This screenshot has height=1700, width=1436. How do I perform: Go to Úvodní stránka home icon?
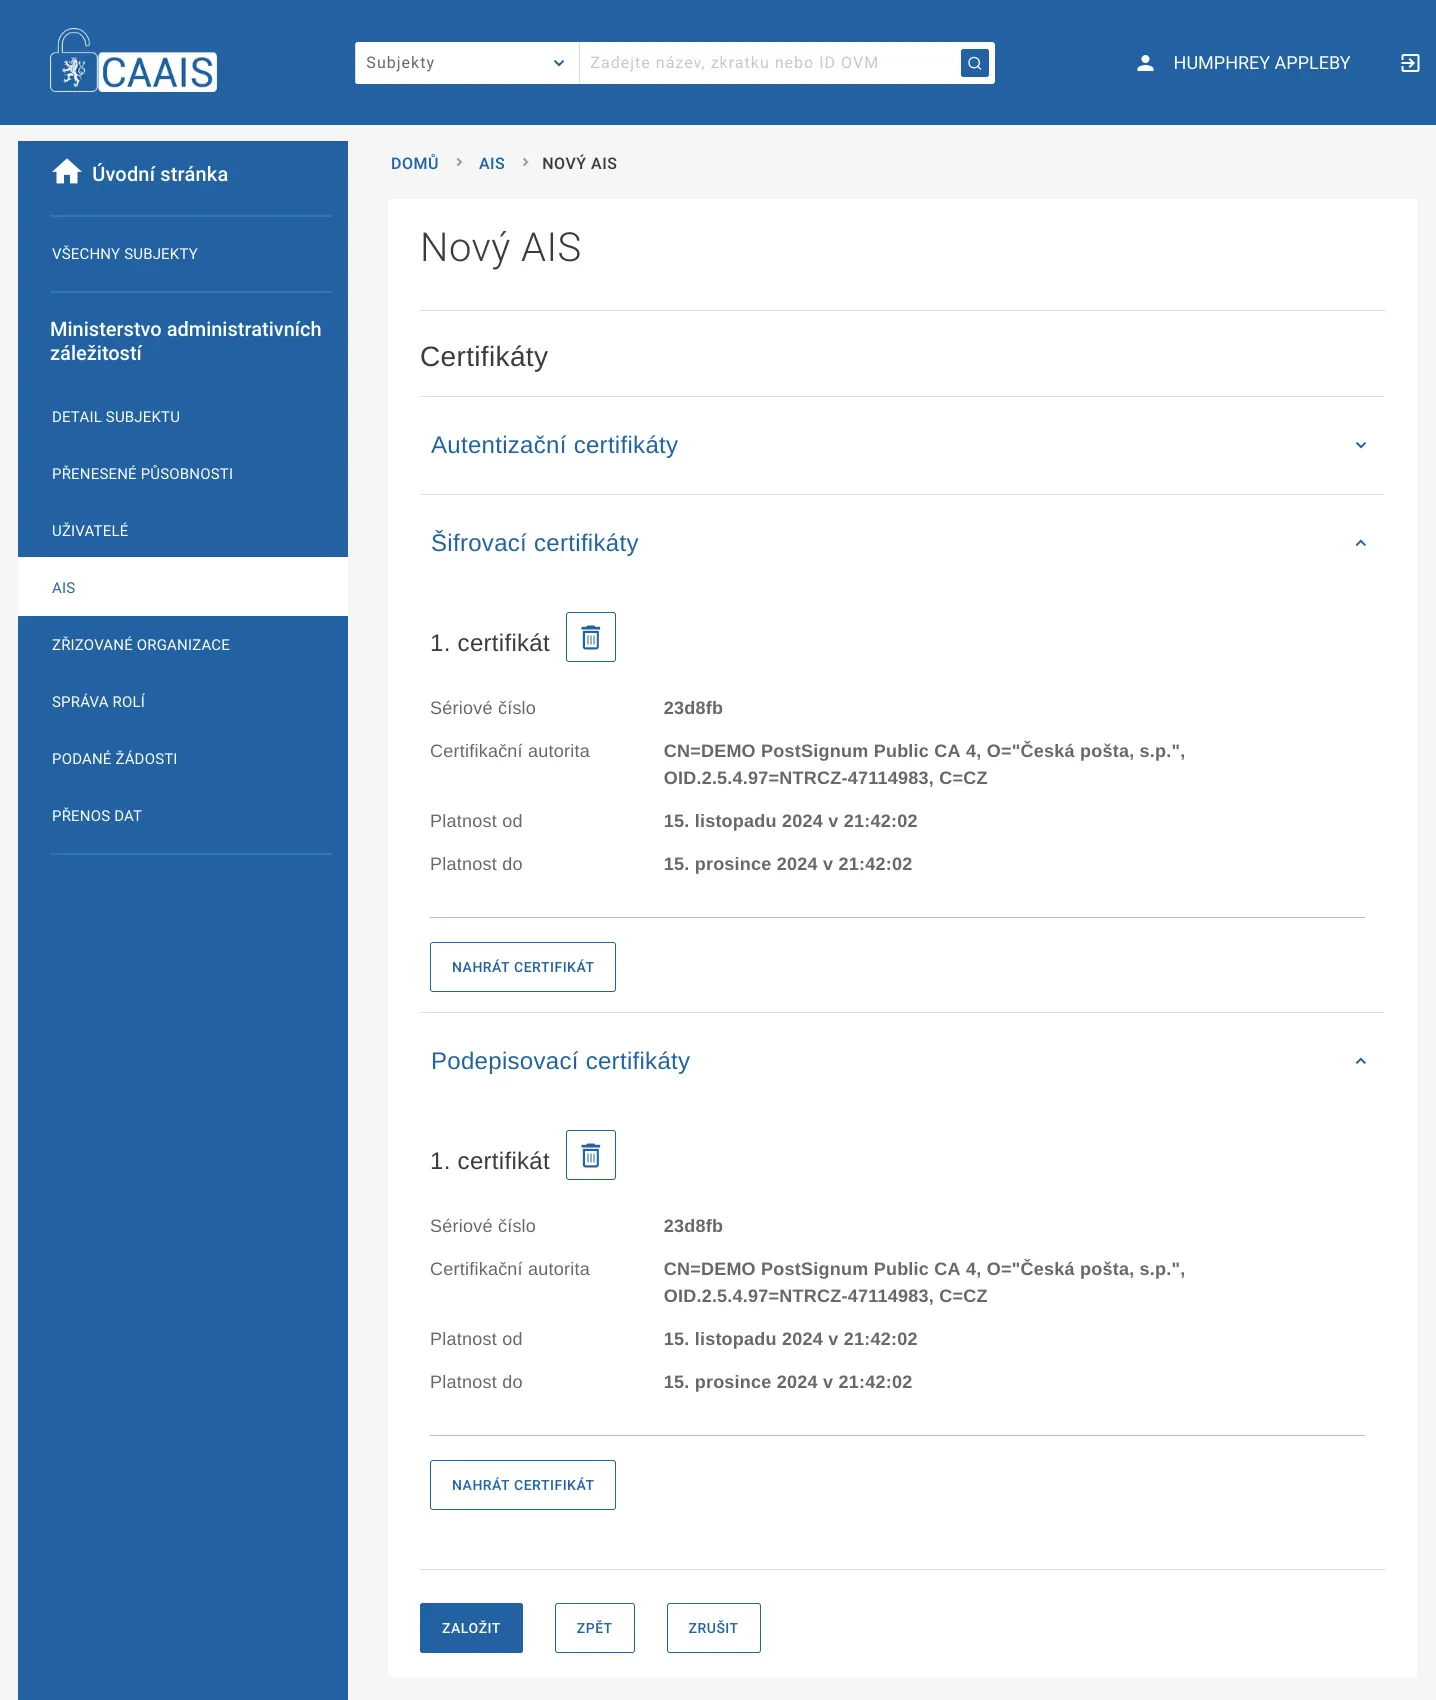pyautogui.click(x=67, y=173)
